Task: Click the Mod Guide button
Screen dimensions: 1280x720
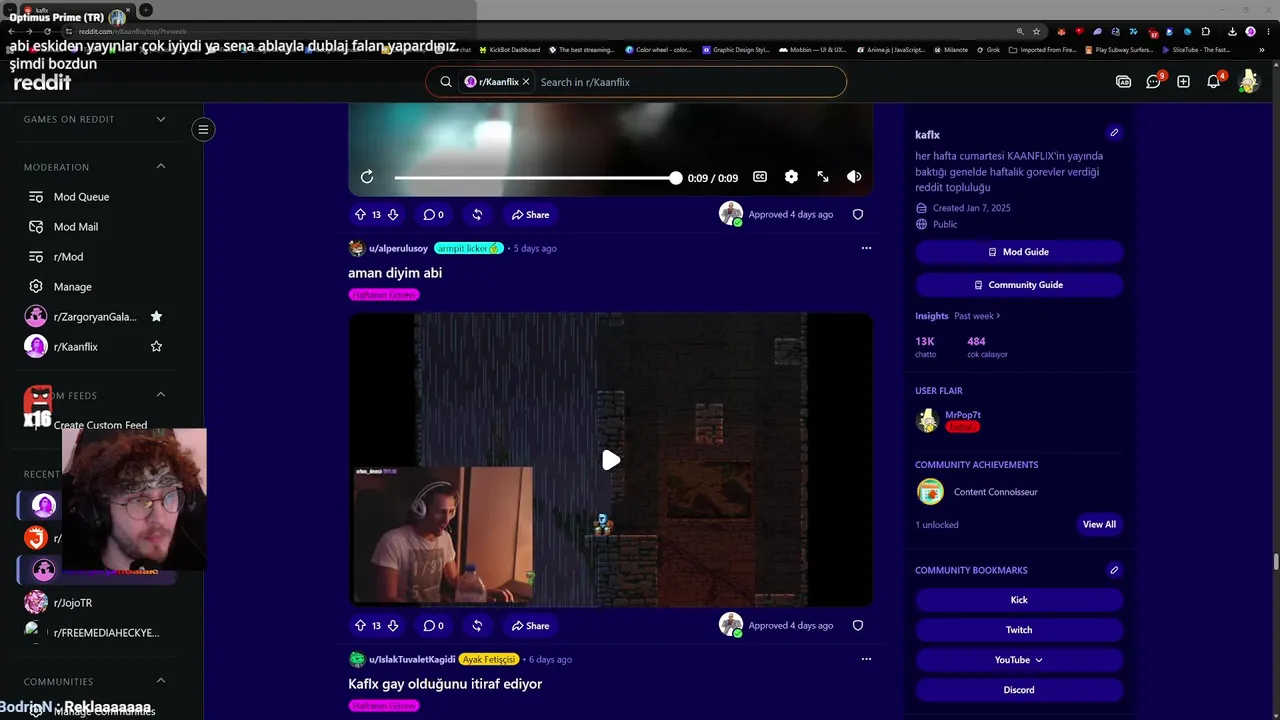Action: click(x=1019, y=252)
